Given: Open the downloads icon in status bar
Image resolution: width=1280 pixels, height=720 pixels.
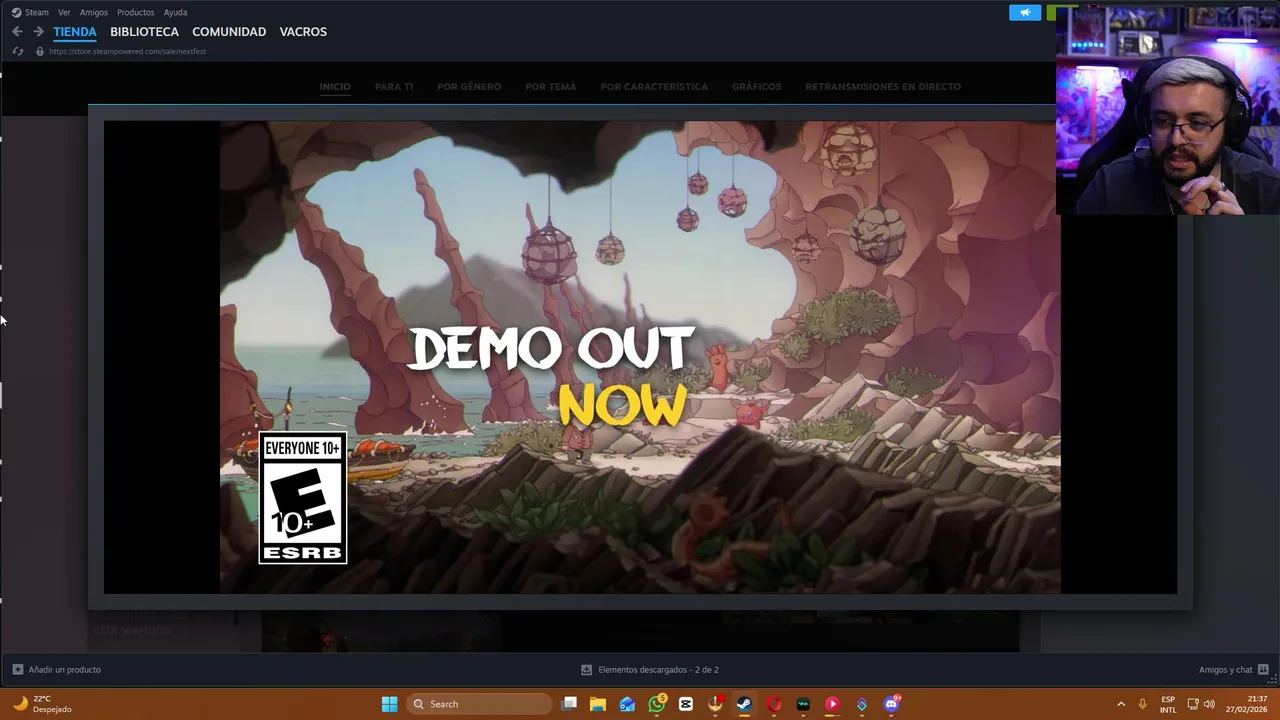Looking at the screenshot, I should point(587,670).
